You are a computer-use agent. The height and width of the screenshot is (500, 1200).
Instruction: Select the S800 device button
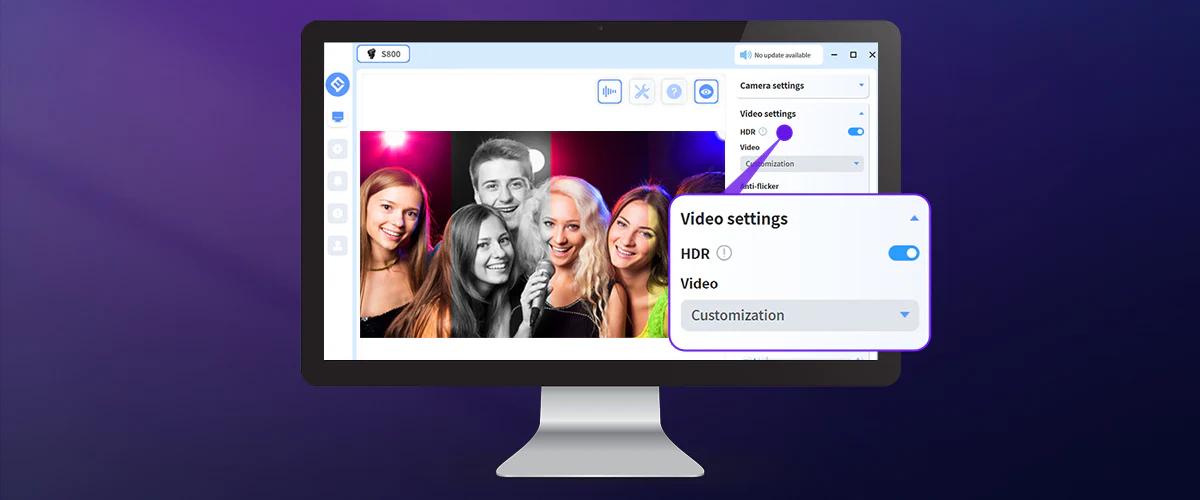383,54
